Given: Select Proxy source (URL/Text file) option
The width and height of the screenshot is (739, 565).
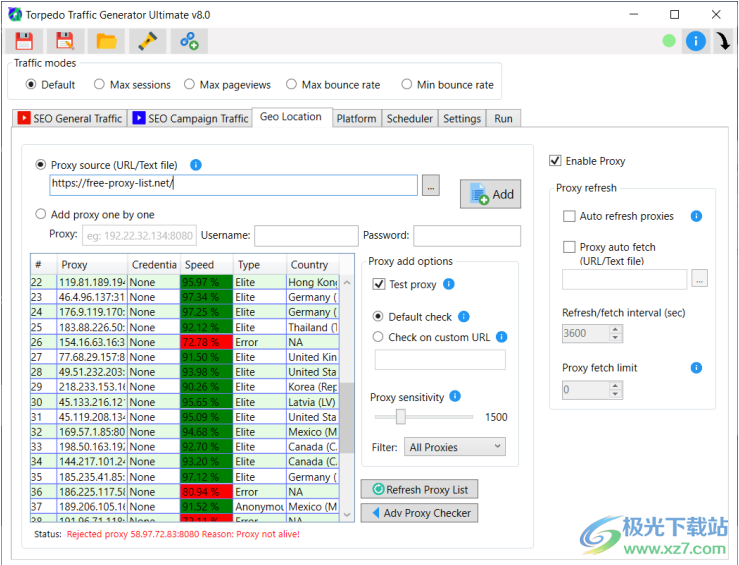Looking at the screenshot, I should pyautogui.click(x=41, y=165).
